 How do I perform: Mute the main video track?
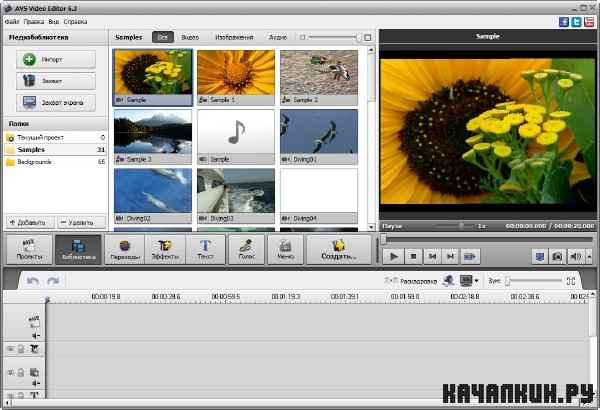[x=36, y=336]
